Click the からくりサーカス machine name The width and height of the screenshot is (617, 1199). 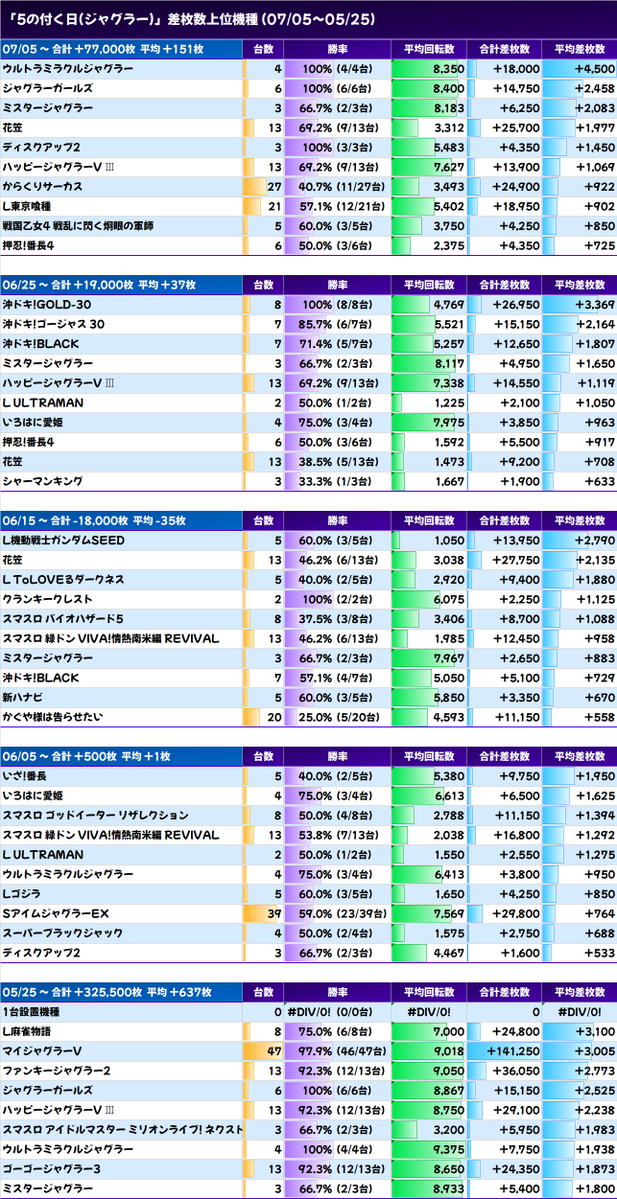click(x=43, y=187)
